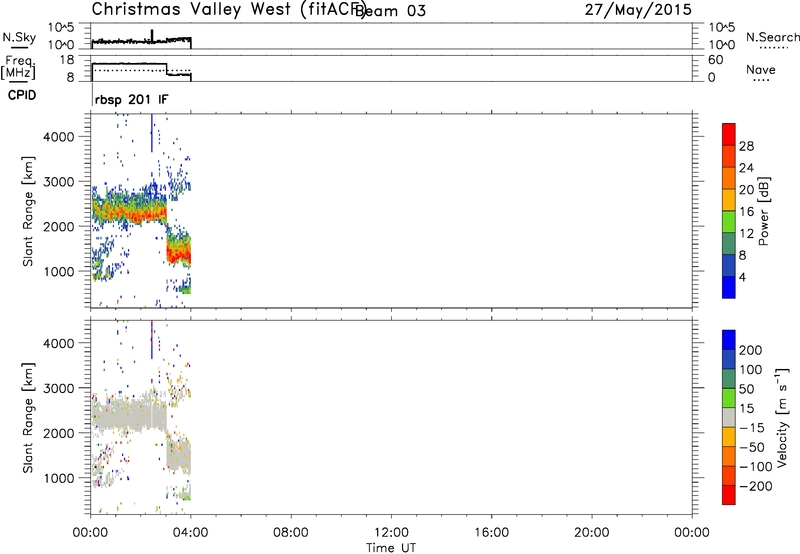Click the '12:00' time tick label
Viewport: 800px width, 554px height.
[391, 533]
